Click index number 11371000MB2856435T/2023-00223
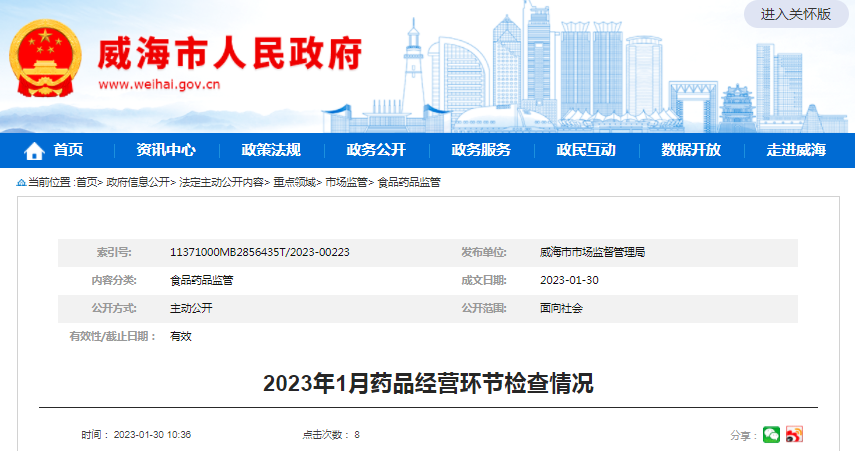The height and width of the screenshot is (451, 855). coord(260,252)
